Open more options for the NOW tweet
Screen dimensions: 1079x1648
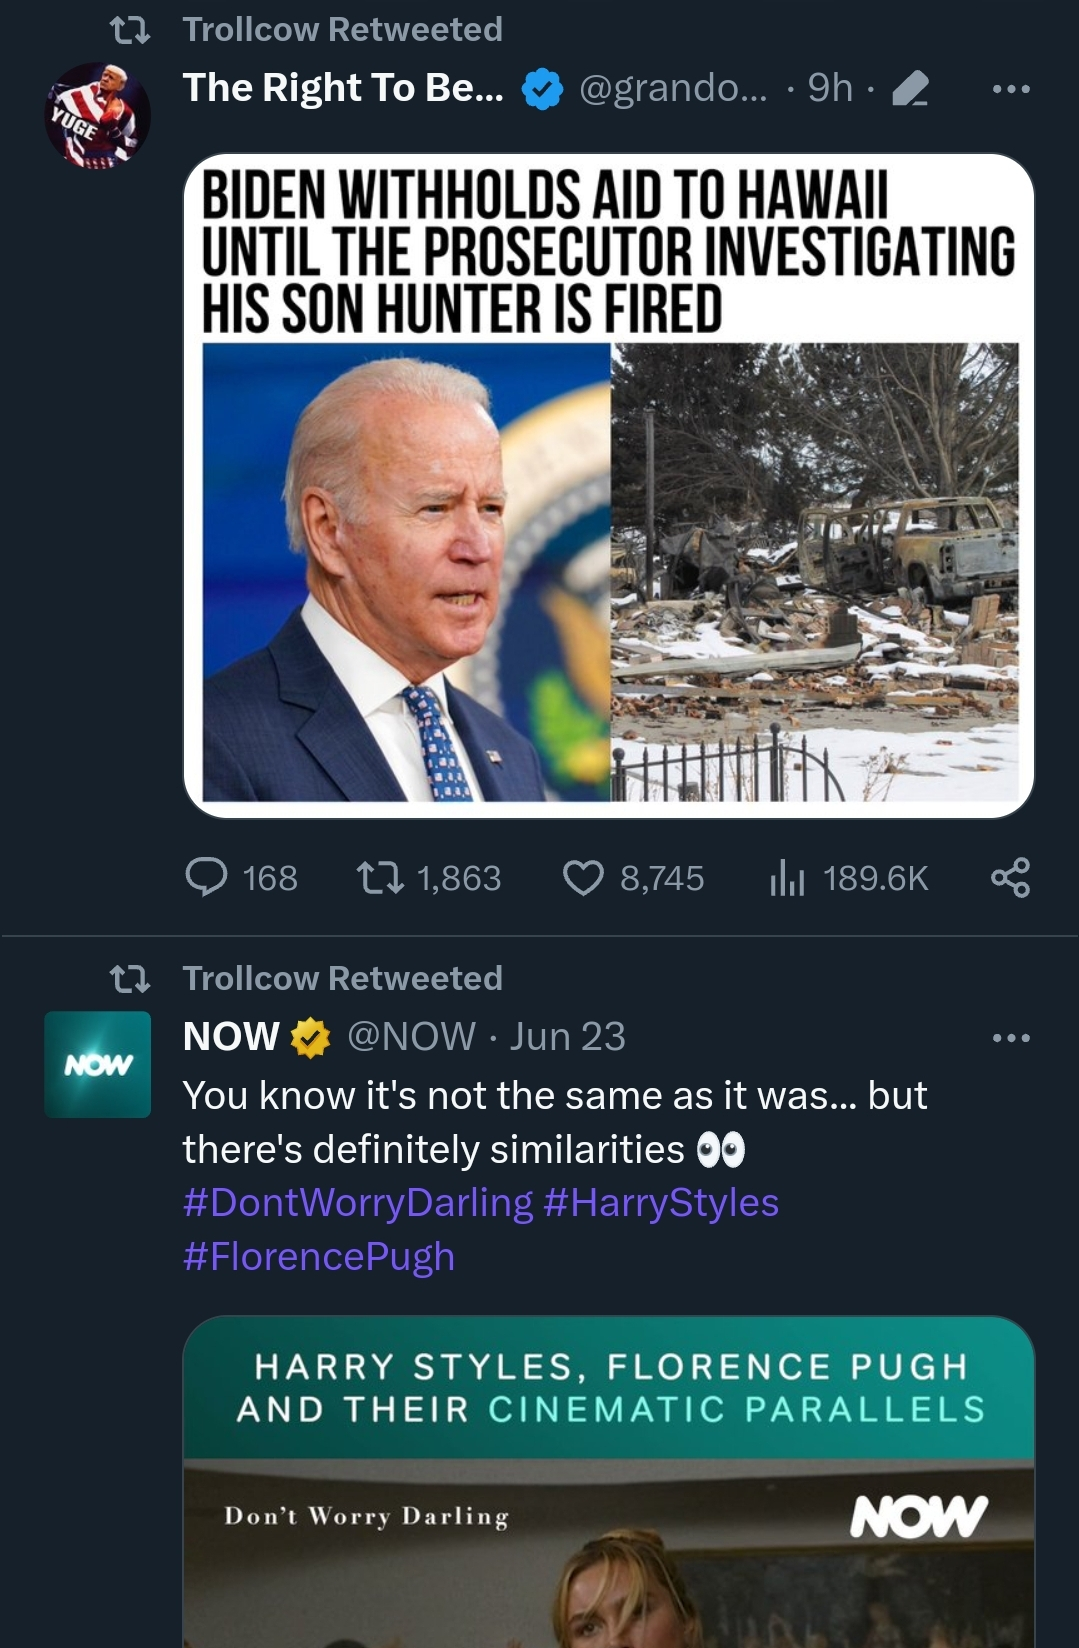tap(1011, 1038)
